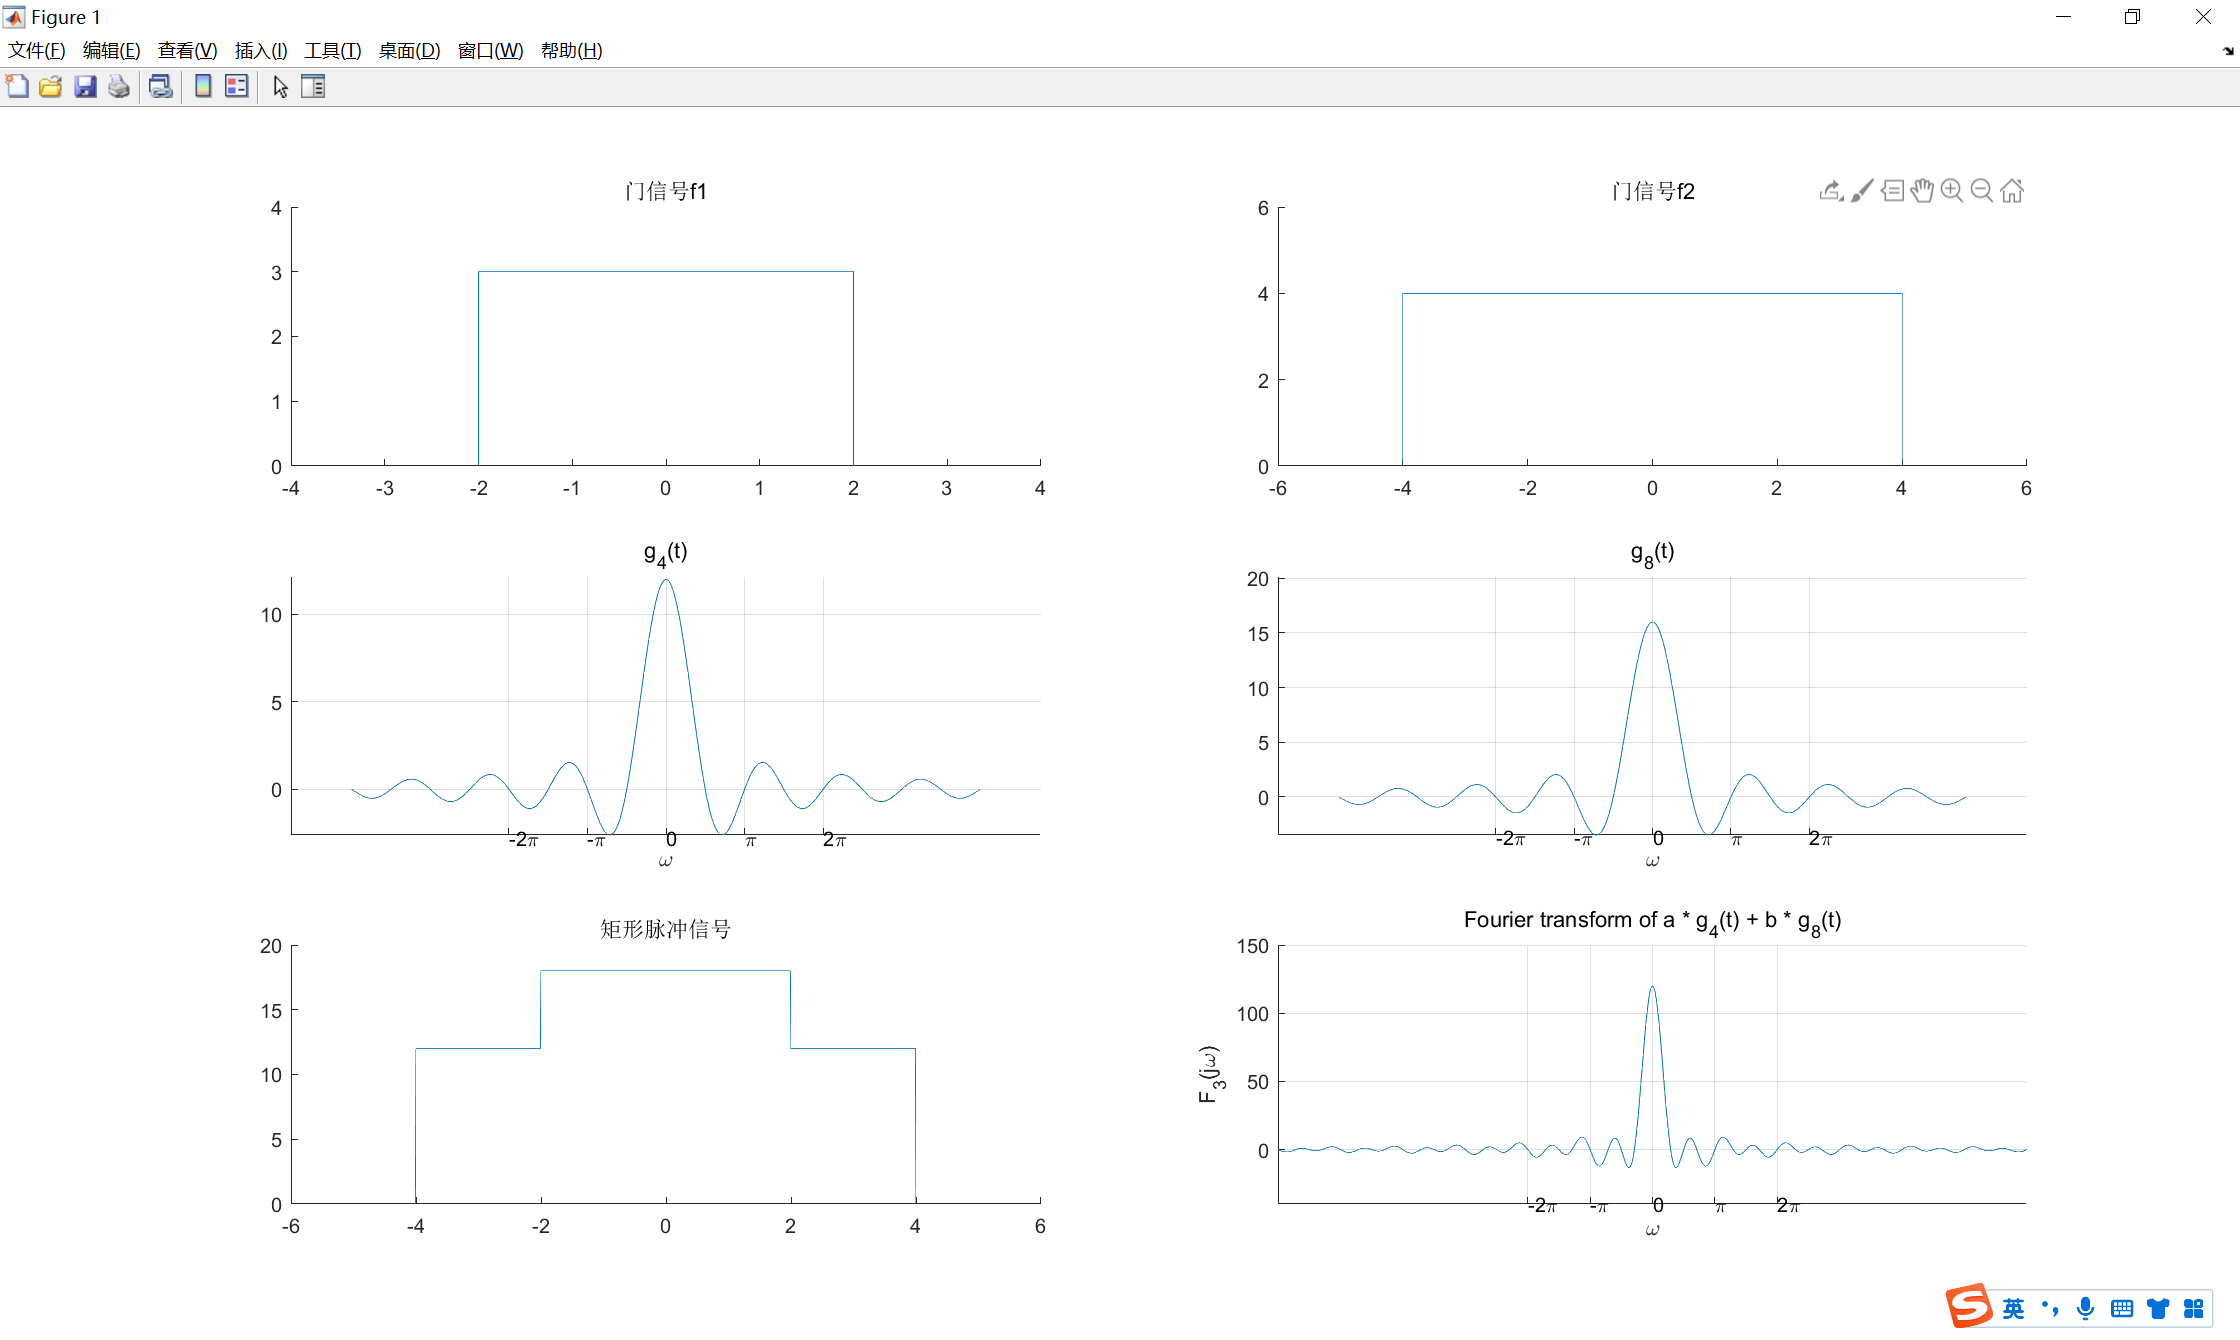Expand the axes Export dropdown icon
The height and width of the screenshot is (1340, 2240).
[x=1831, y=190]
